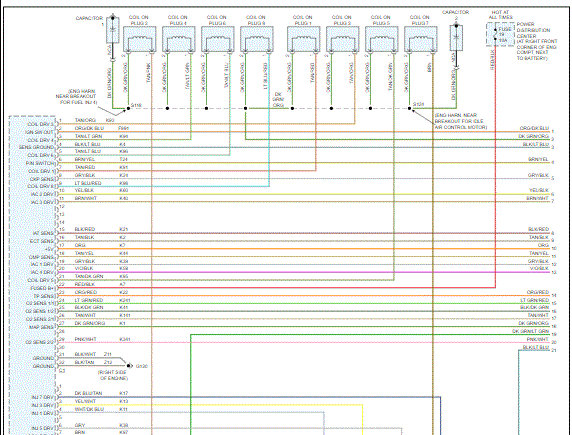Click the 'TP SENS' pin label

43,296
